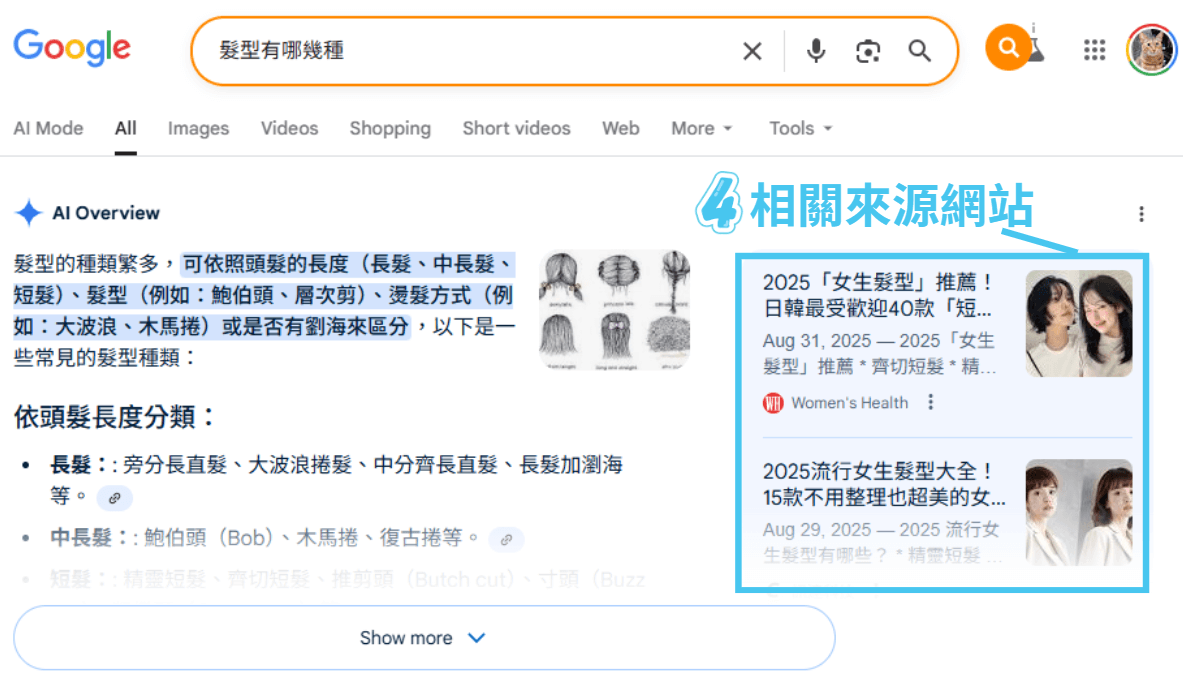
Task: Start voice search with microphone icon
Action: (x=816, y=51)
